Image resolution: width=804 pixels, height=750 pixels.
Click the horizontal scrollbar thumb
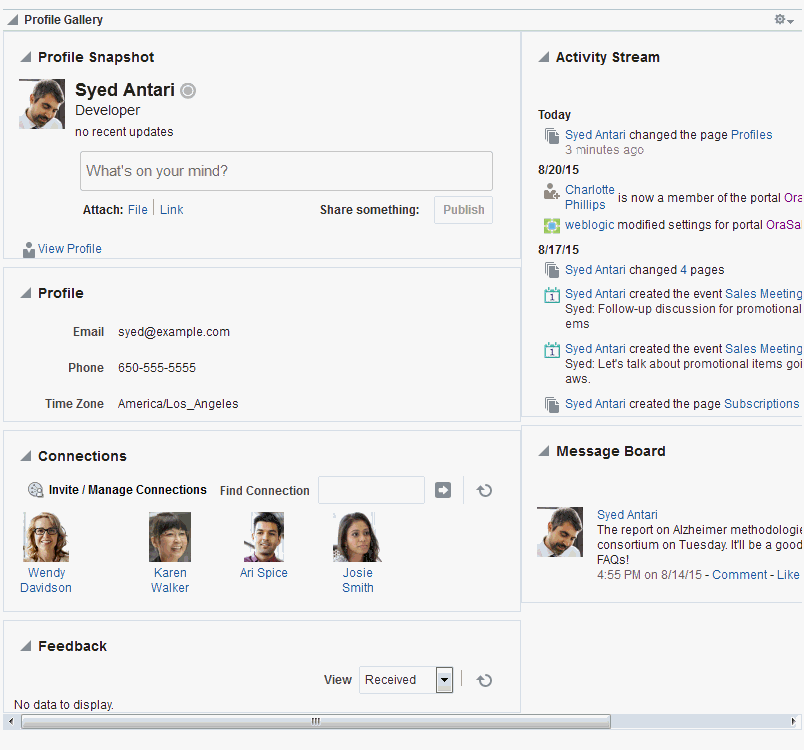coord(316,721)
